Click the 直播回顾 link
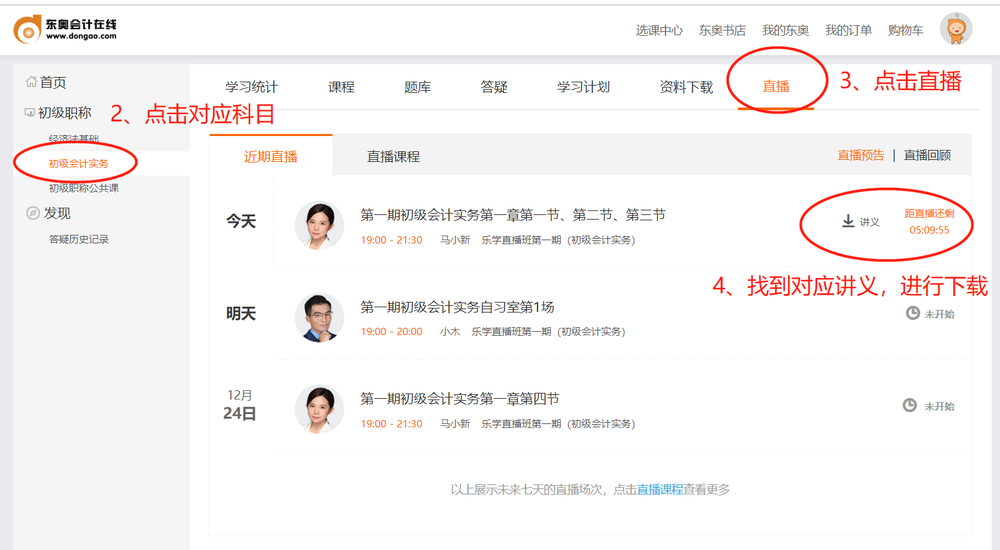Image resolution: width=1000 pixels, height=550 pixels. 927,155
